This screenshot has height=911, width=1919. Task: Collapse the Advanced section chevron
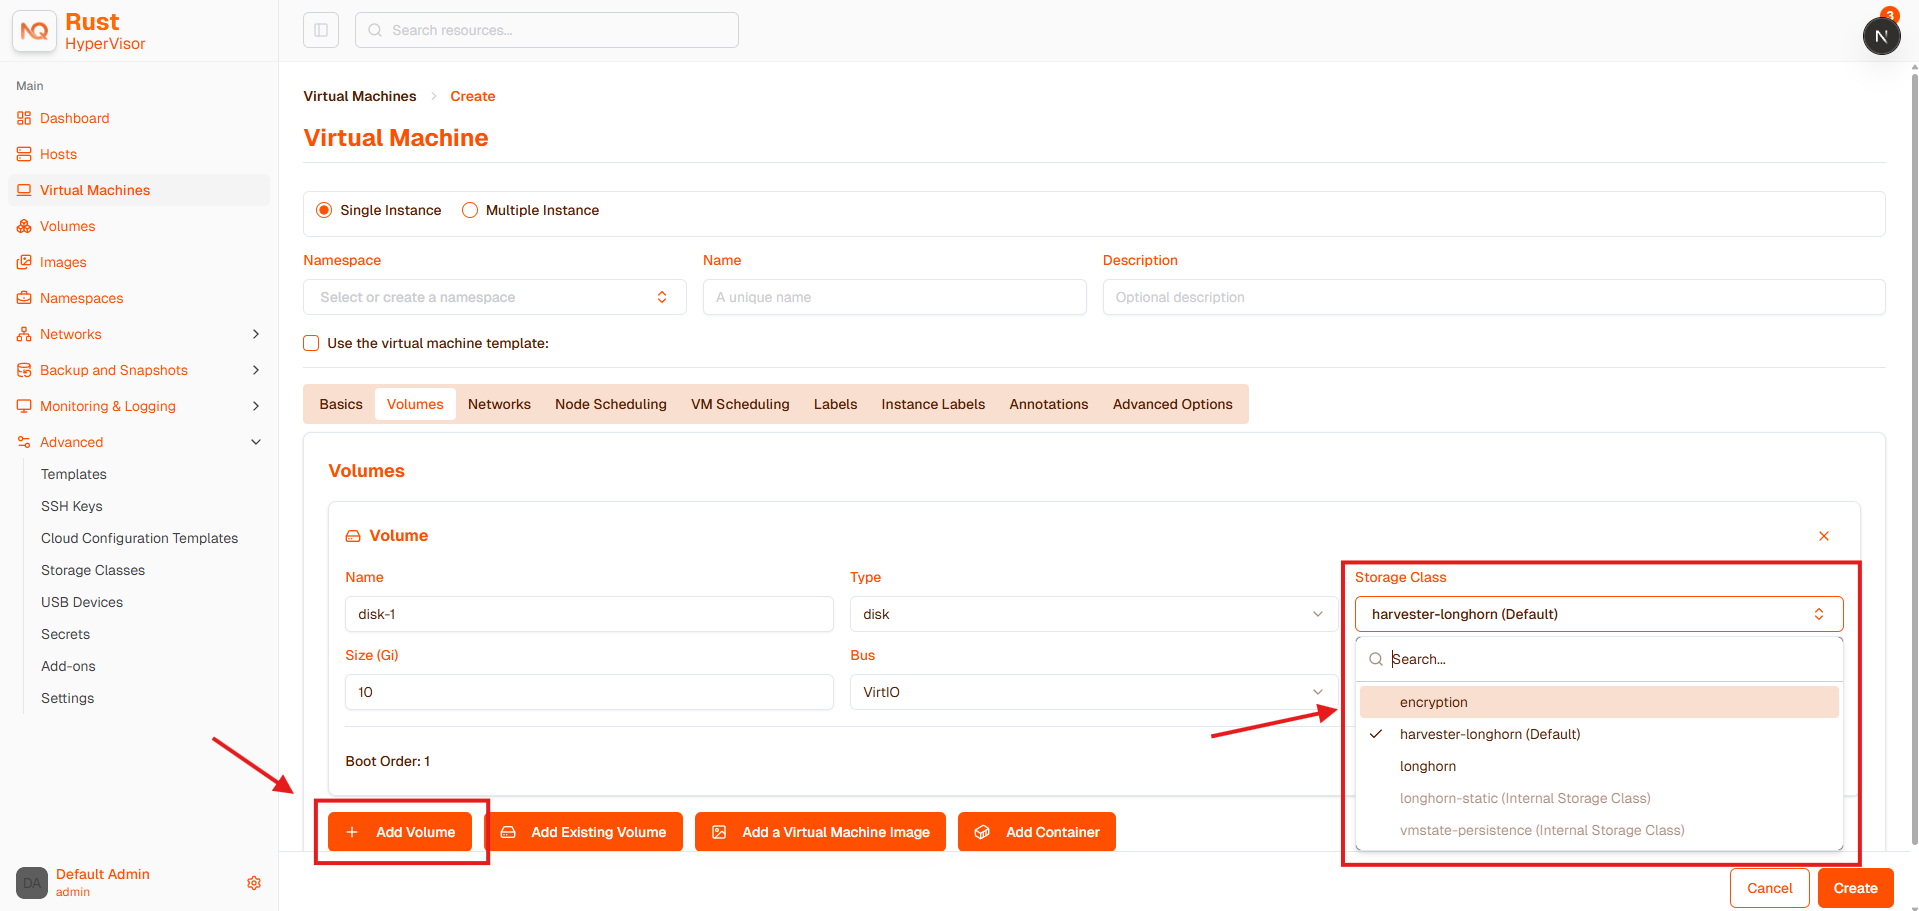pyautogui.click(x=256, y=442)
